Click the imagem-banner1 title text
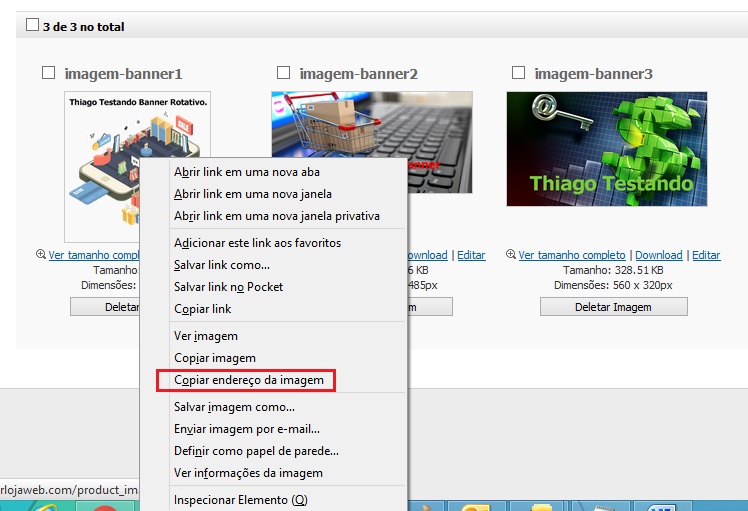The image size is (748, 511). (124, 74)
